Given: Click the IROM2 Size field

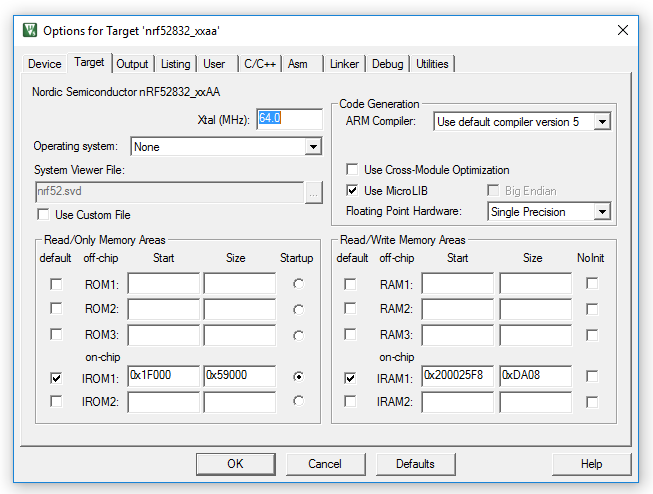Looking at the screenshot, I should pyautogui.click(x=239, y=402).
